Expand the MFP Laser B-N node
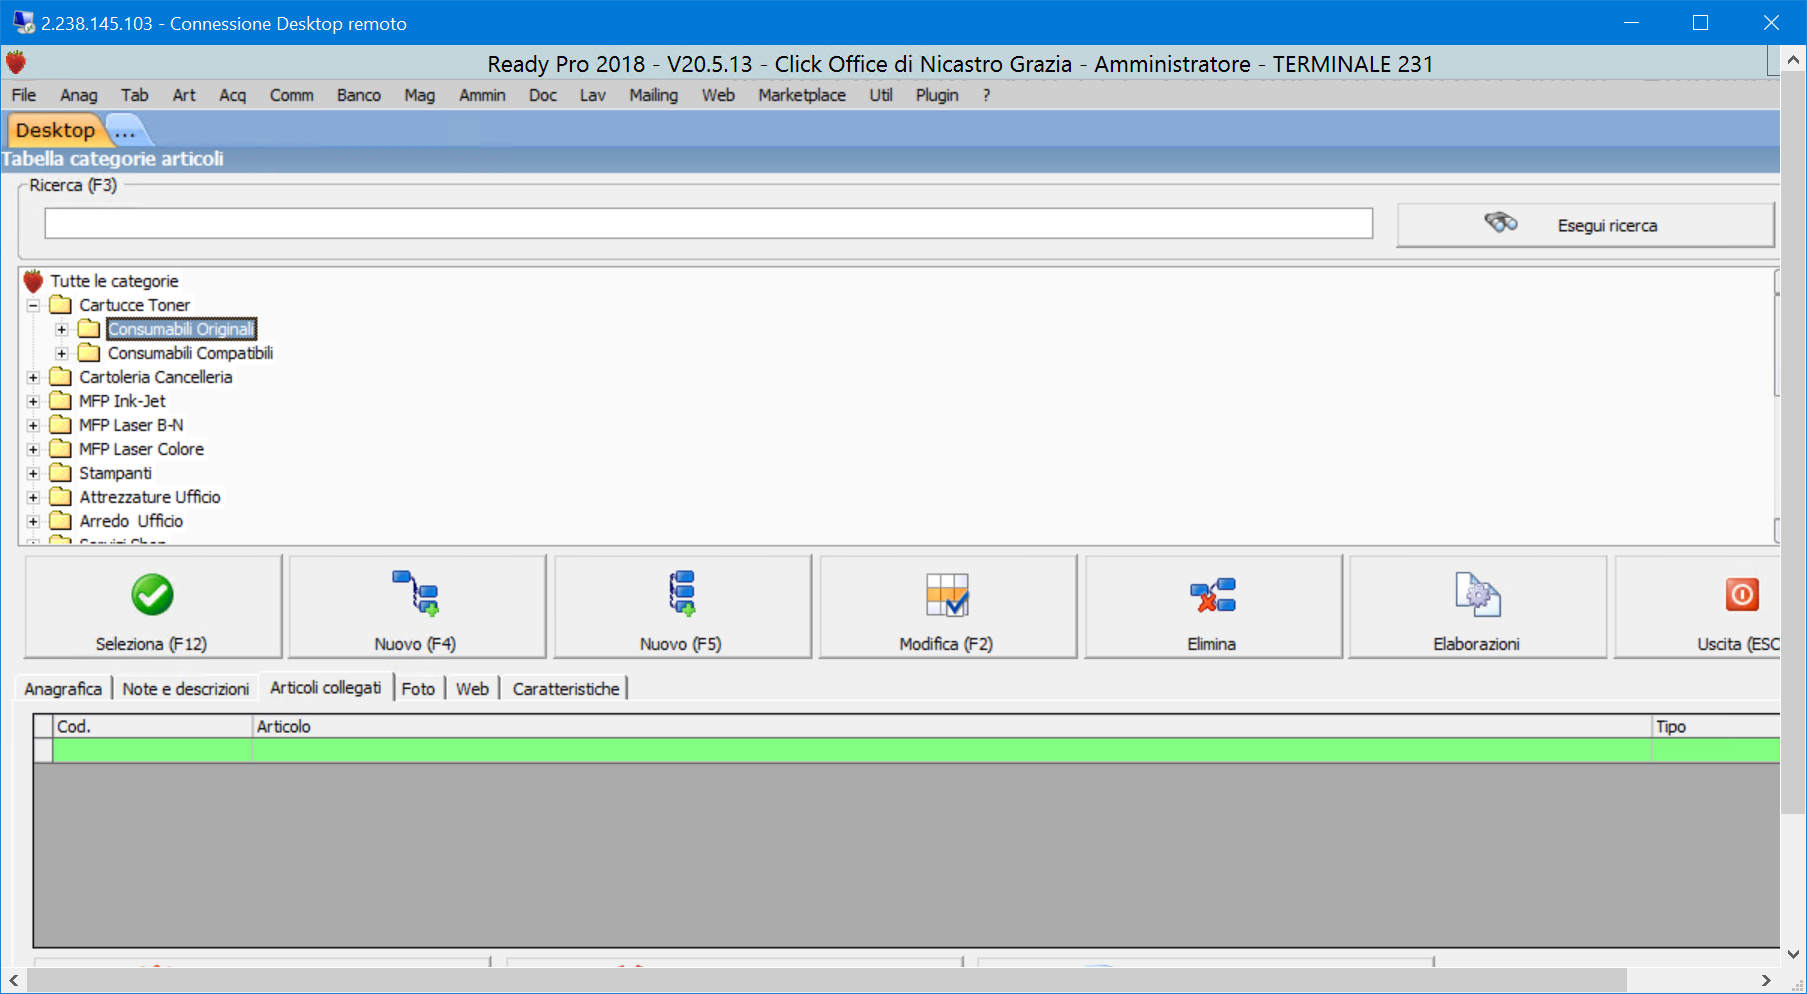1807x994 pixels. (x=33, y=425)
